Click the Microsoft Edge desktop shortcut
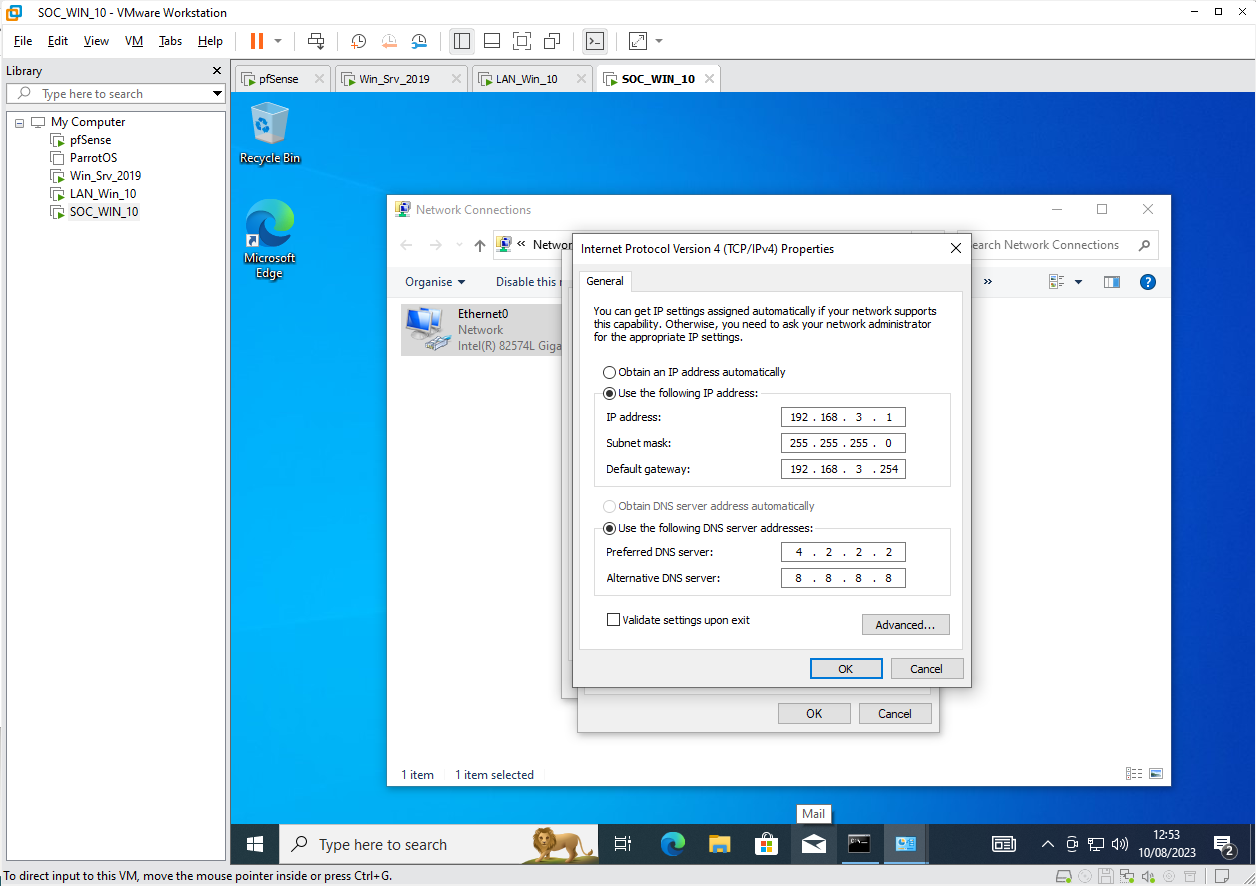This screenshot has height=886, width=1256. (270, 240)
